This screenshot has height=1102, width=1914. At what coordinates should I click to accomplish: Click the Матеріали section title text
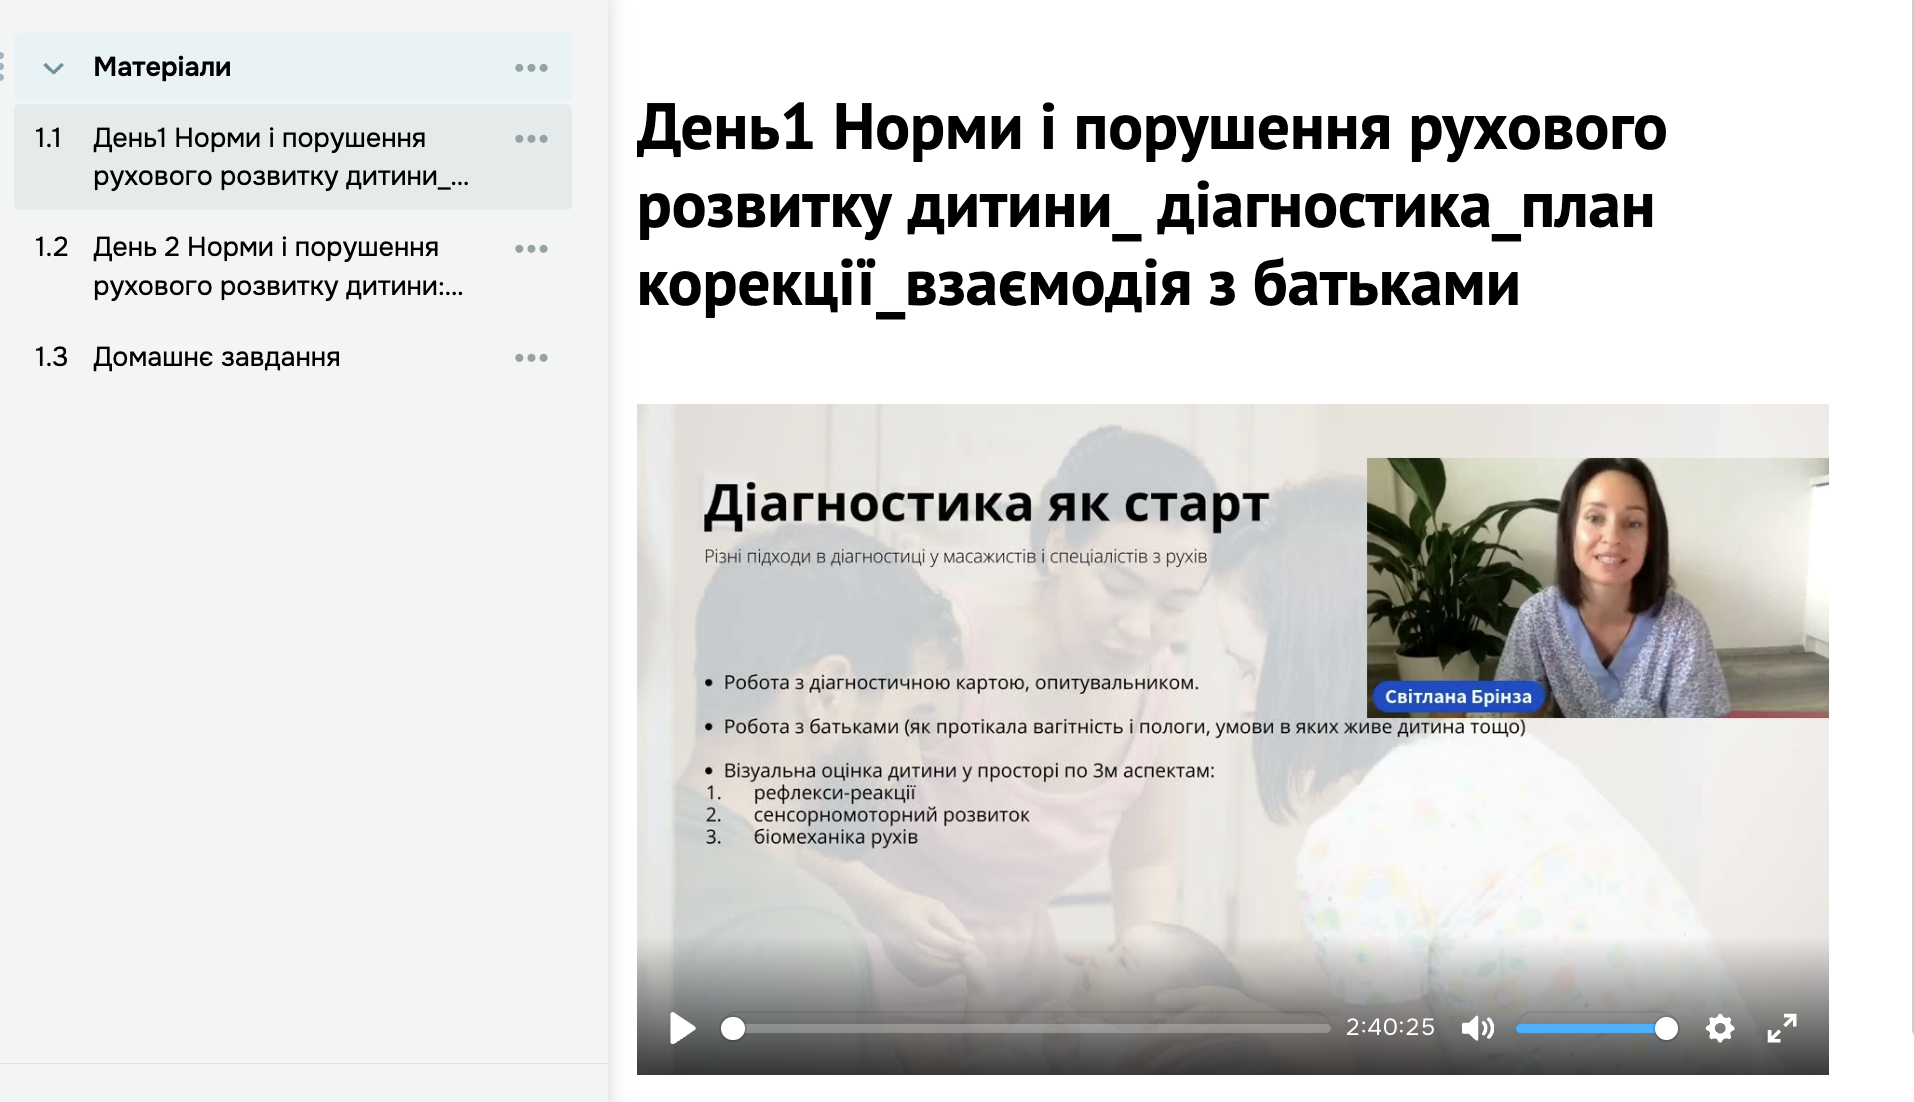point(162,67)
